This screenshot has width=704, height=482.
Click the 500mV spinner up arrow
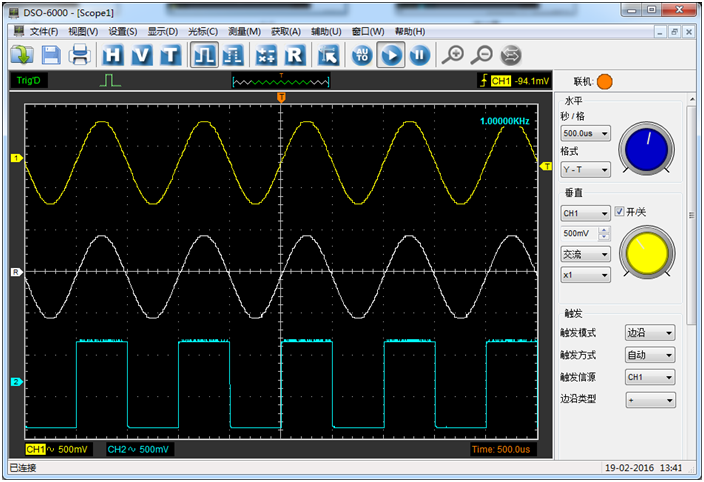[604, 230]
